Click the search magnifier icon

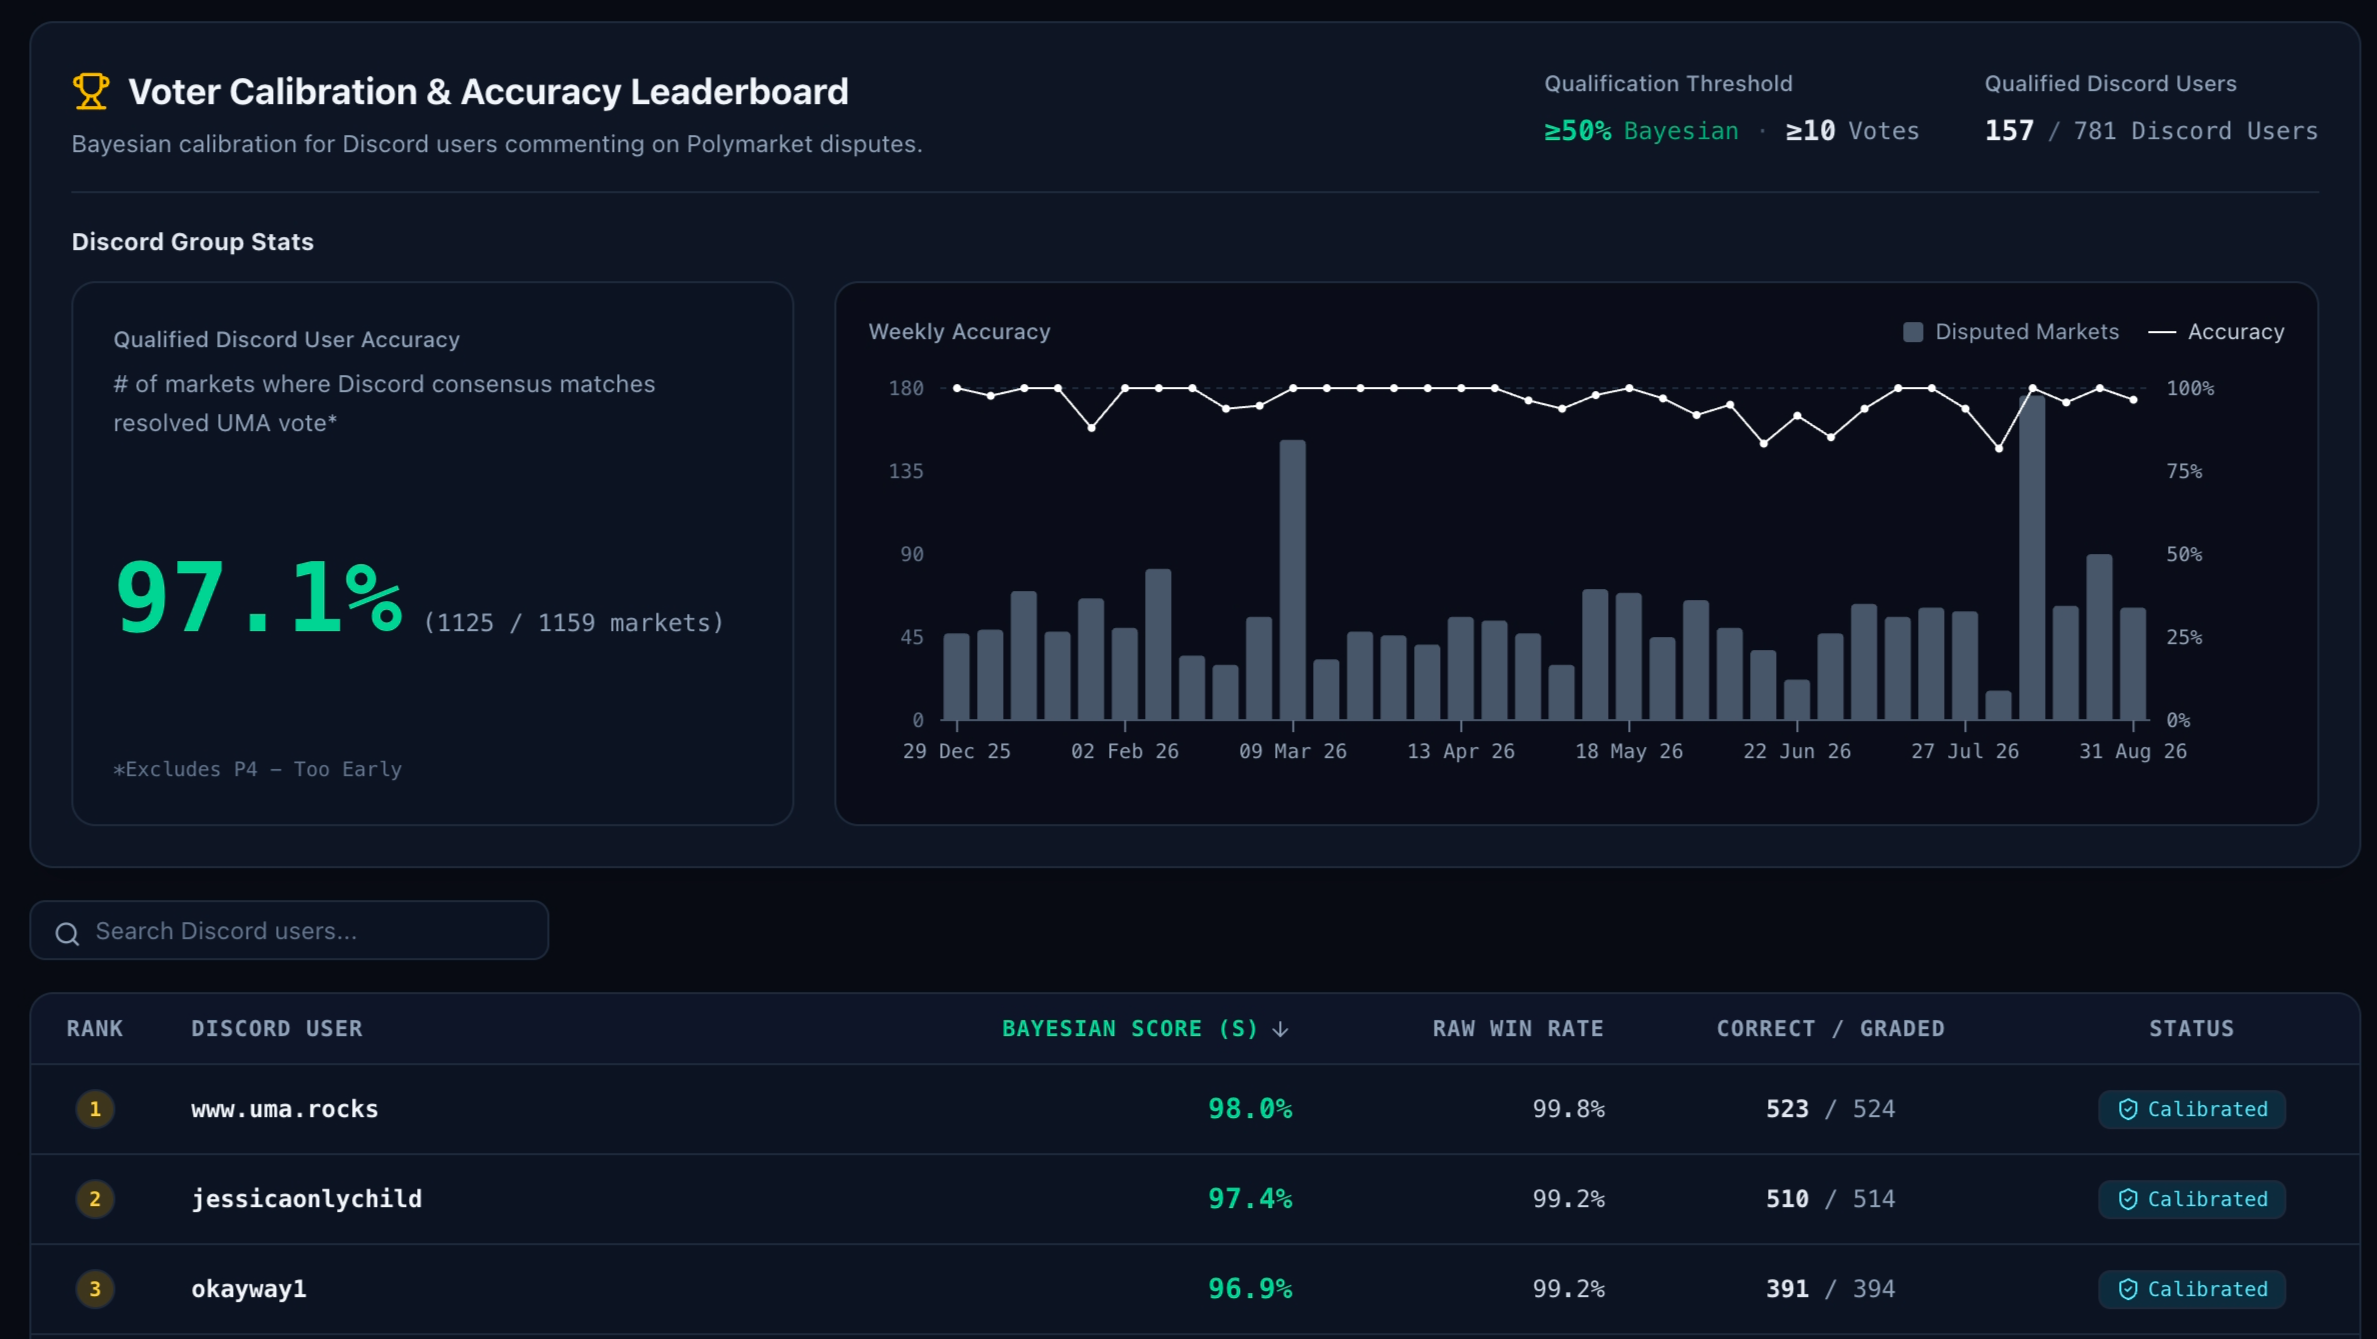pos(67,933)
